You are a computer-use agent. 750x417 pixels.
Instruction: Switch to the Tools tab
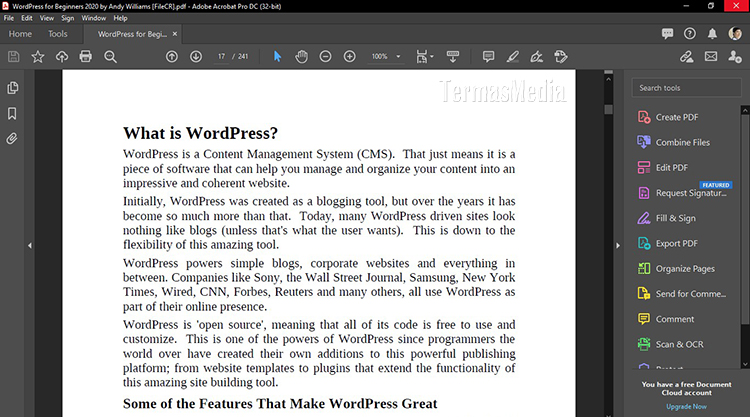57,34
